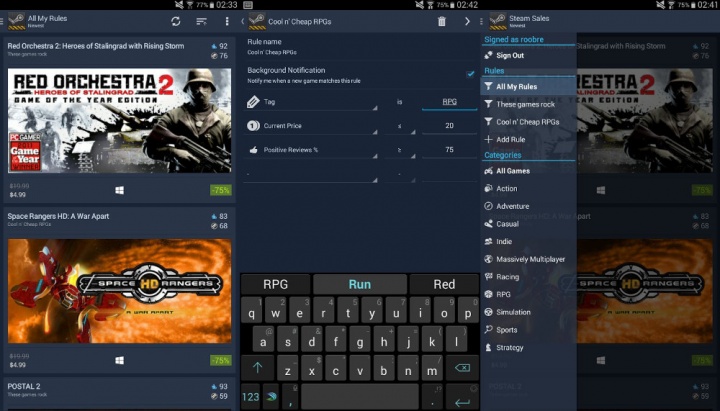The width and height of the screenshot is (720, 411).
Task: Select the Strategy category
Action: tap(529, 348)
